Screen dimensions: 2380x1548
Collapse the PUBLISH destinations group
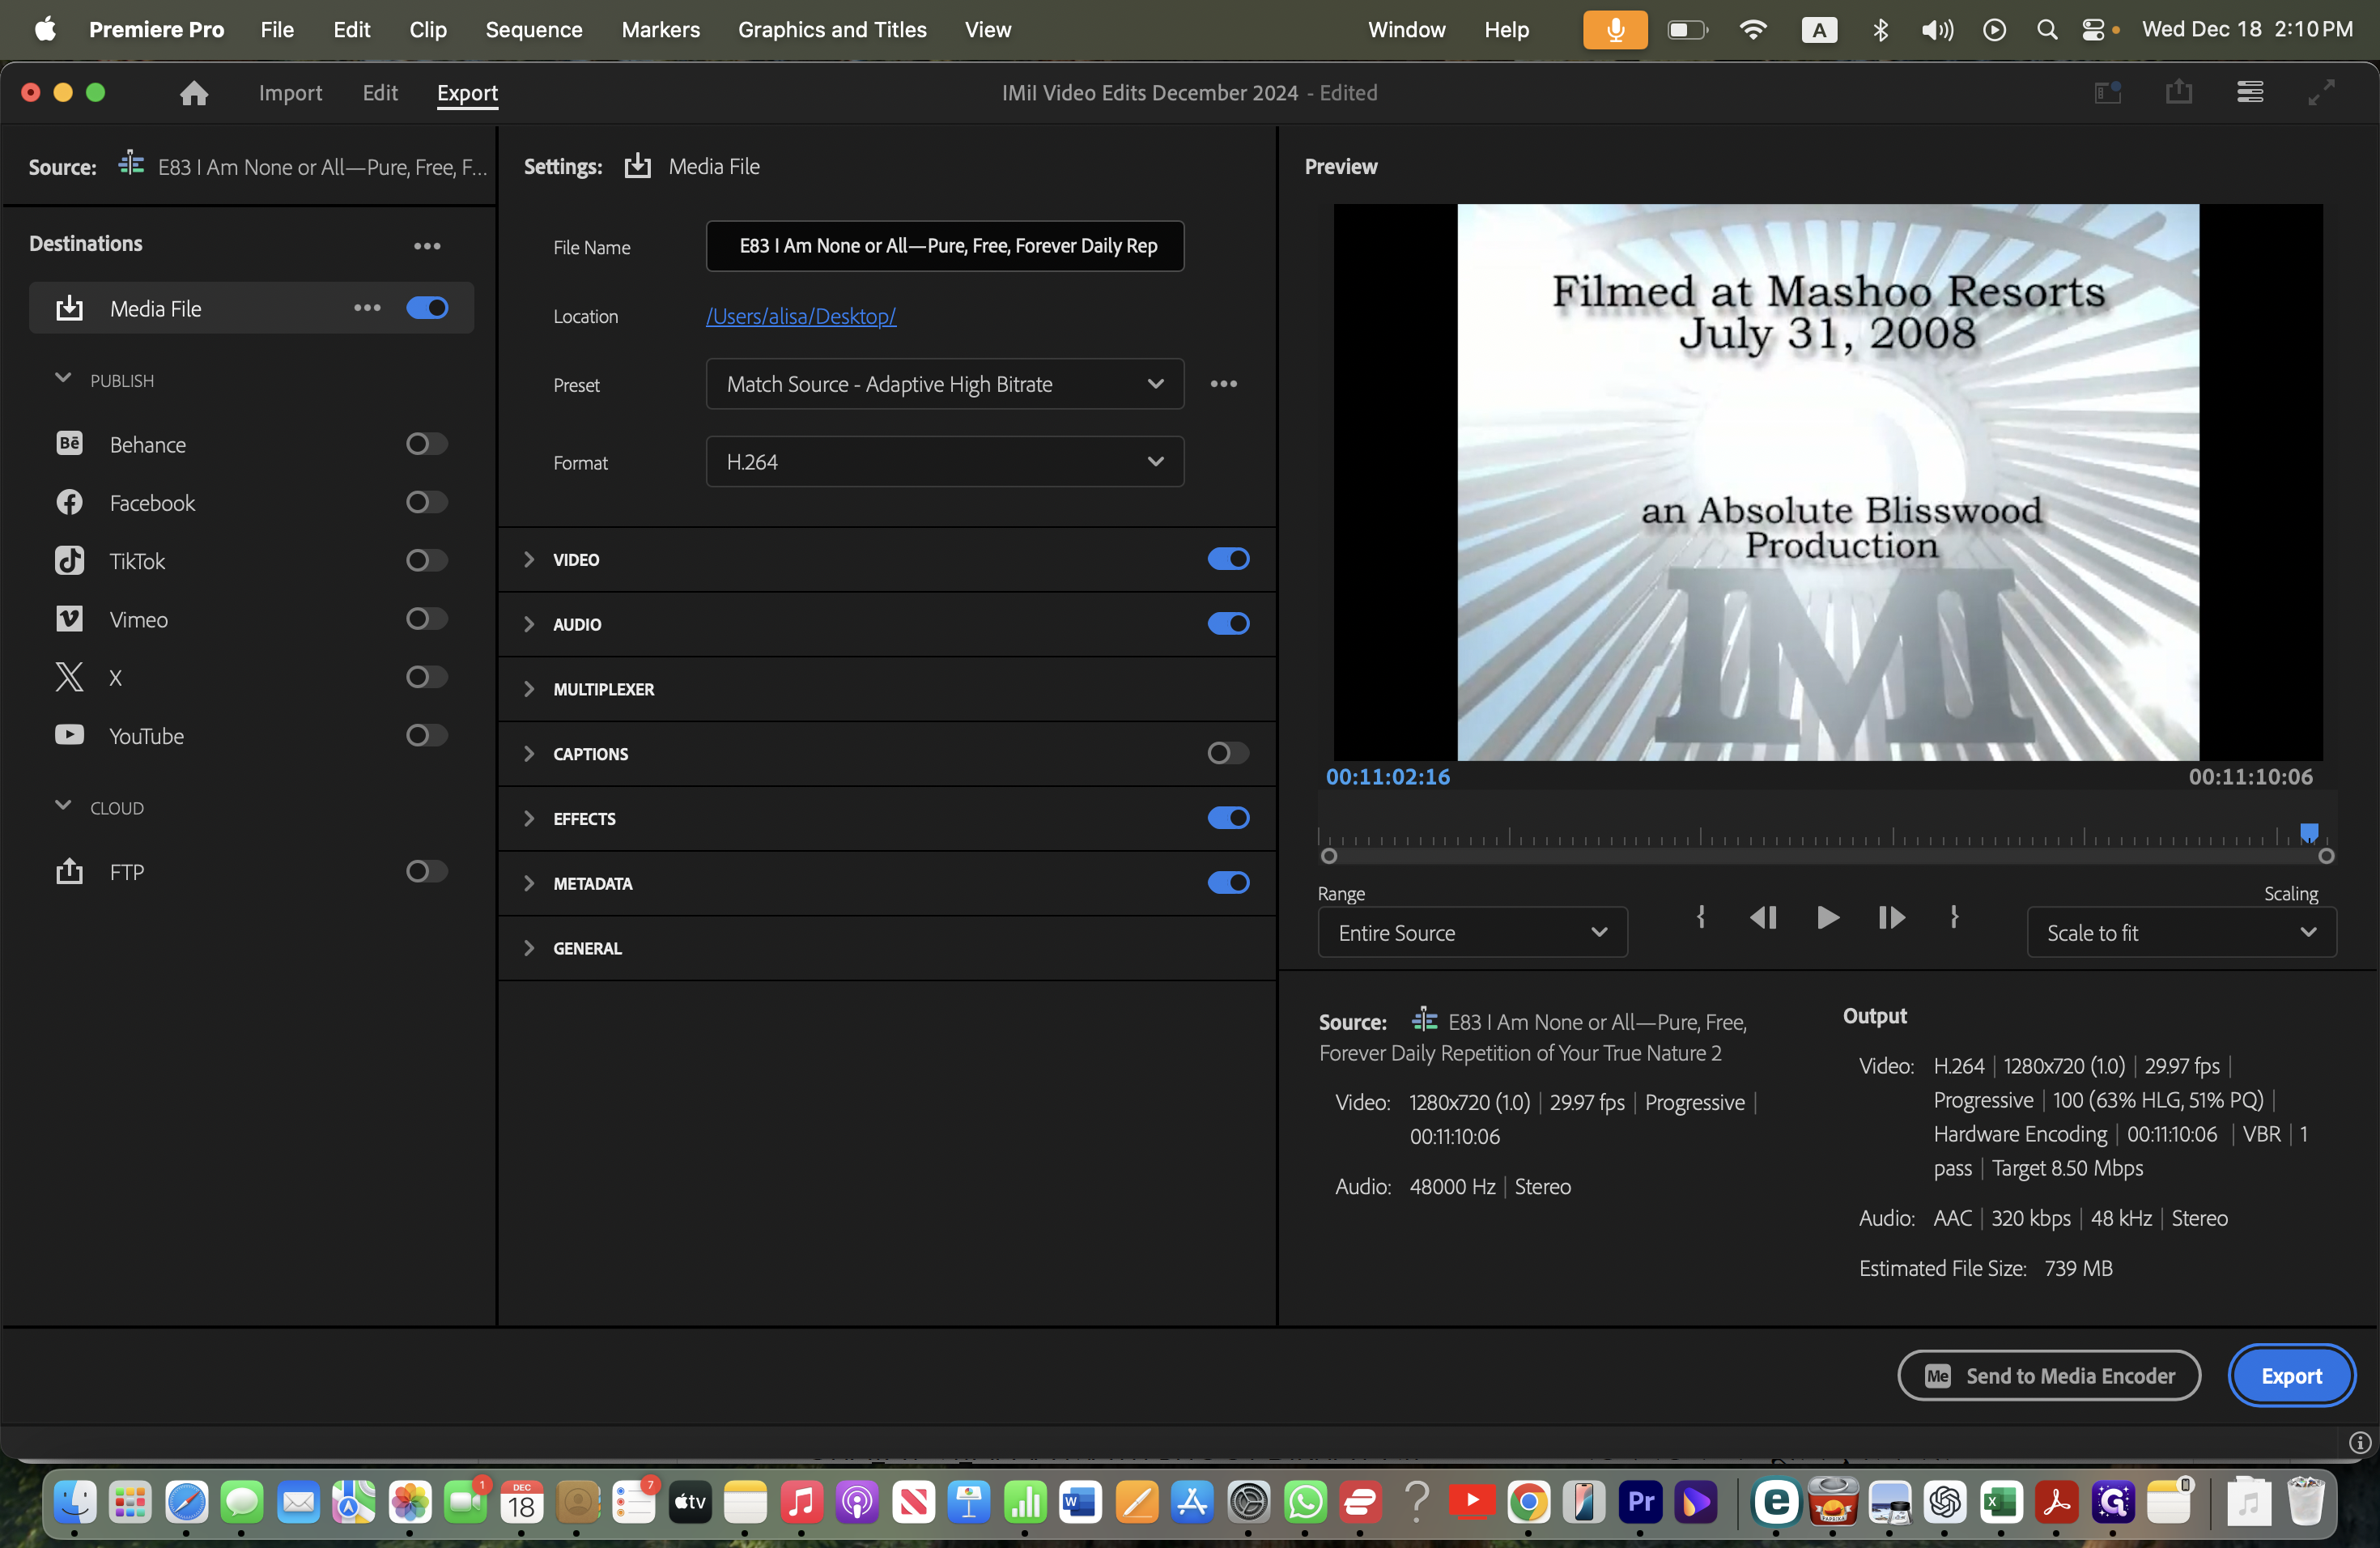tap(63, 379)
